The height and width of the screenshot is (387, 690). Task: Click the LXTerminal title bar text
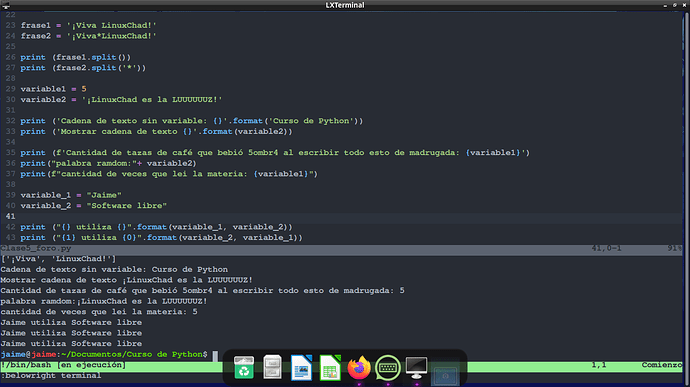(345, 5)
